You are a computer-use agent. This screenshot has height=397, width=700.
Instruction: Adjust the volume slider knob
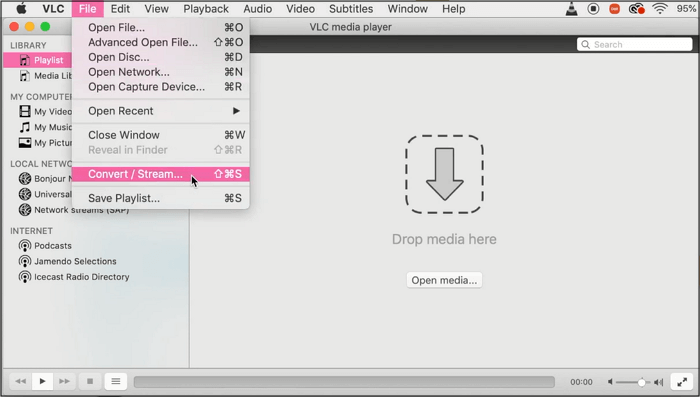coord(642,382)
